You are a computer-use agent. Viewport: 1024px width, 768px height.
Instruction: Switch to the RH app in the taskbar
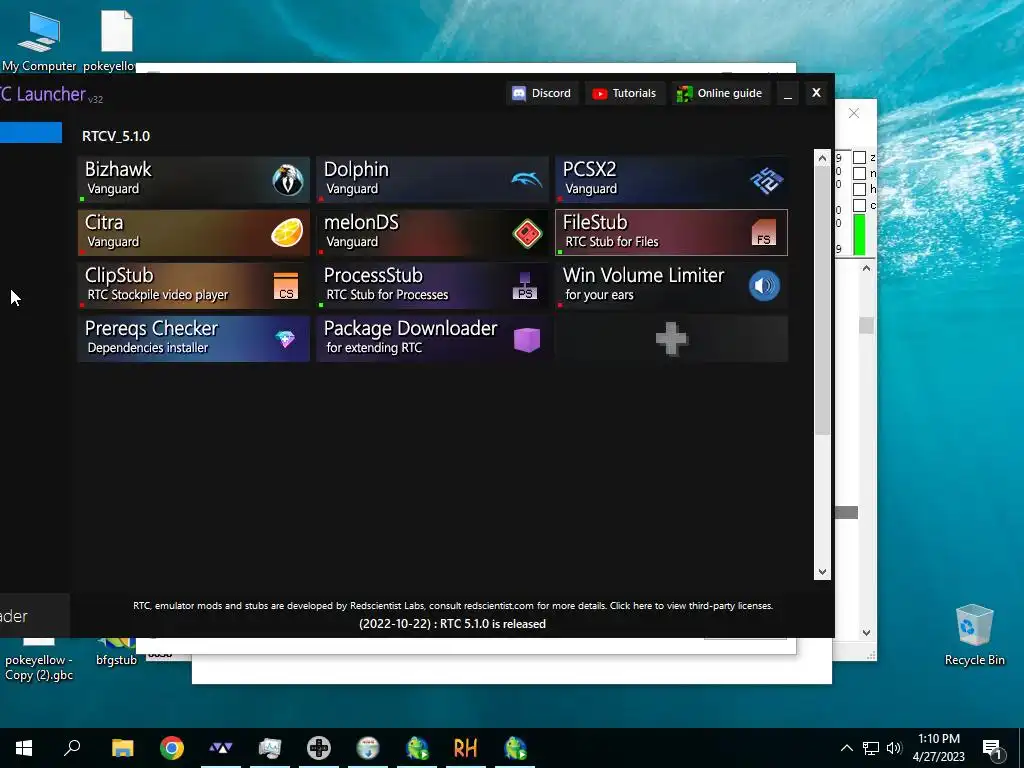(x=466, y=748)
